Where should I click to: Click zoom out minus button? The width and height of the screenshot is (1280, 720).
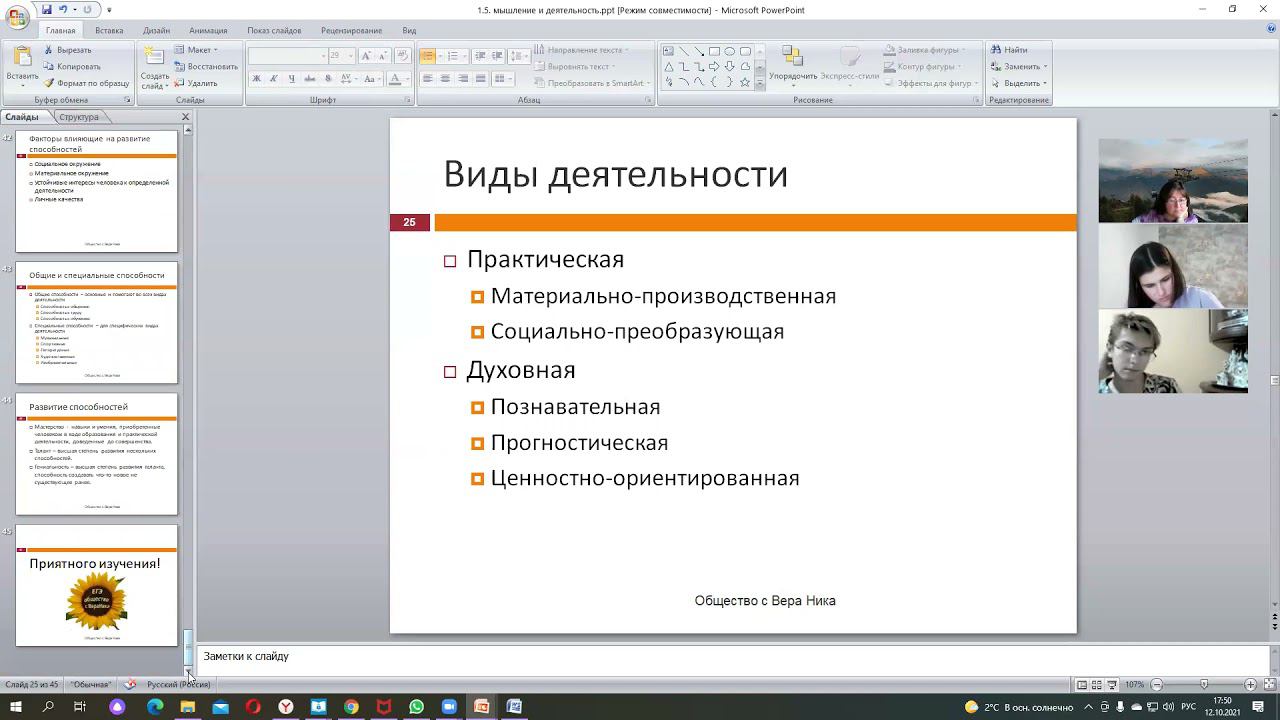click(x=1157, y=684)
